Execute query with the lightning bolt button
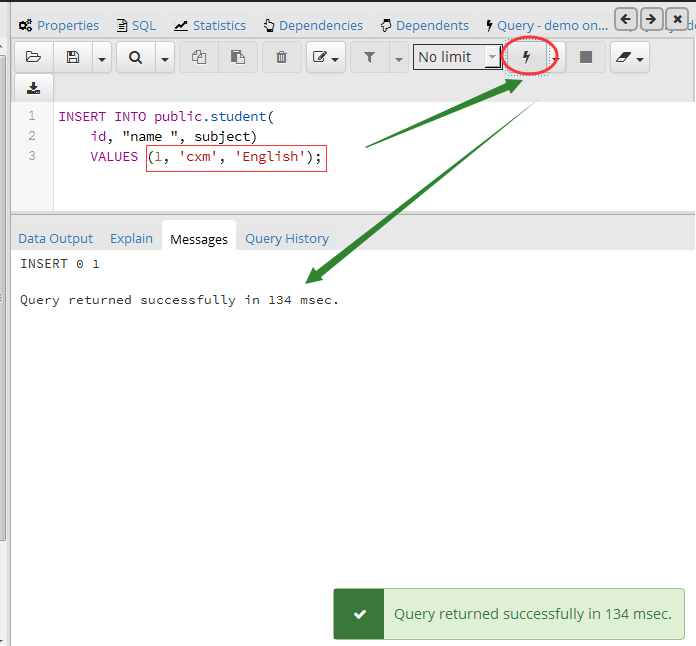Screen dimensions: 696x646 pos(527,57)
